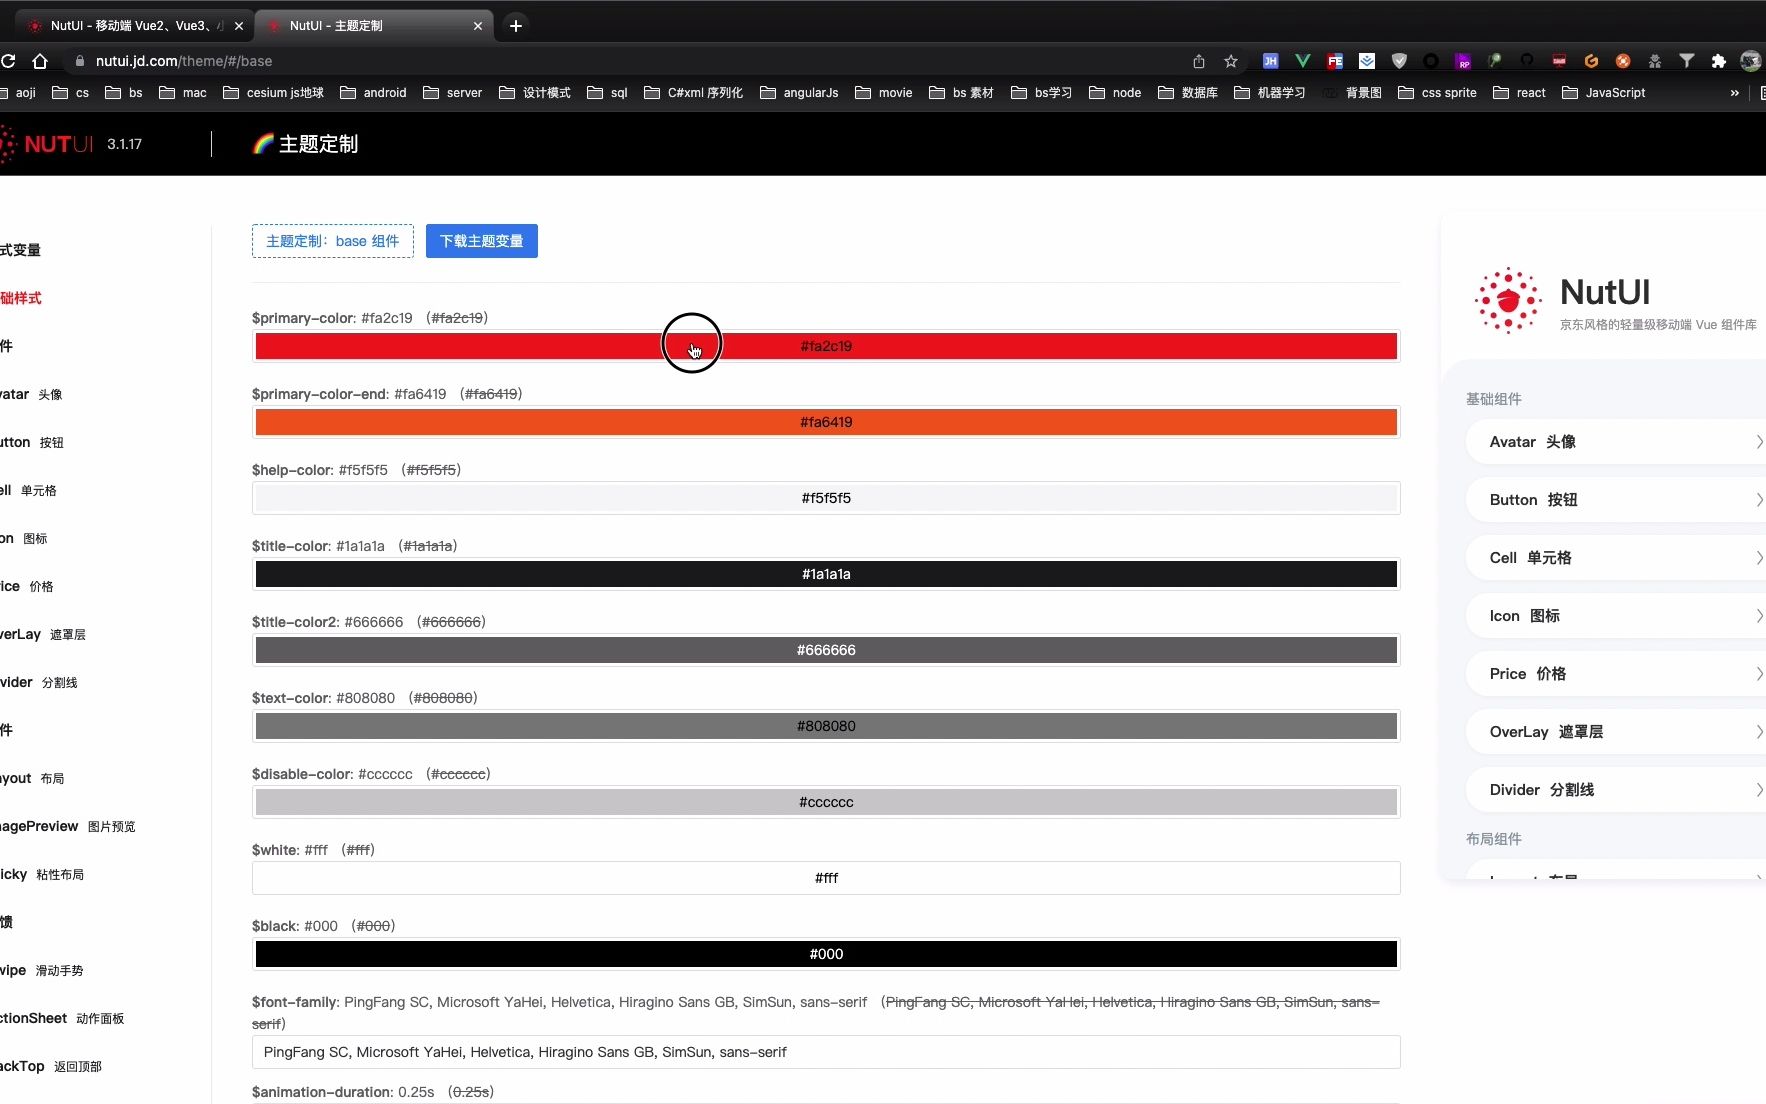1766x1104 pixels.
Task: Open the purple RP extension icon
Action: point(1463,61)
